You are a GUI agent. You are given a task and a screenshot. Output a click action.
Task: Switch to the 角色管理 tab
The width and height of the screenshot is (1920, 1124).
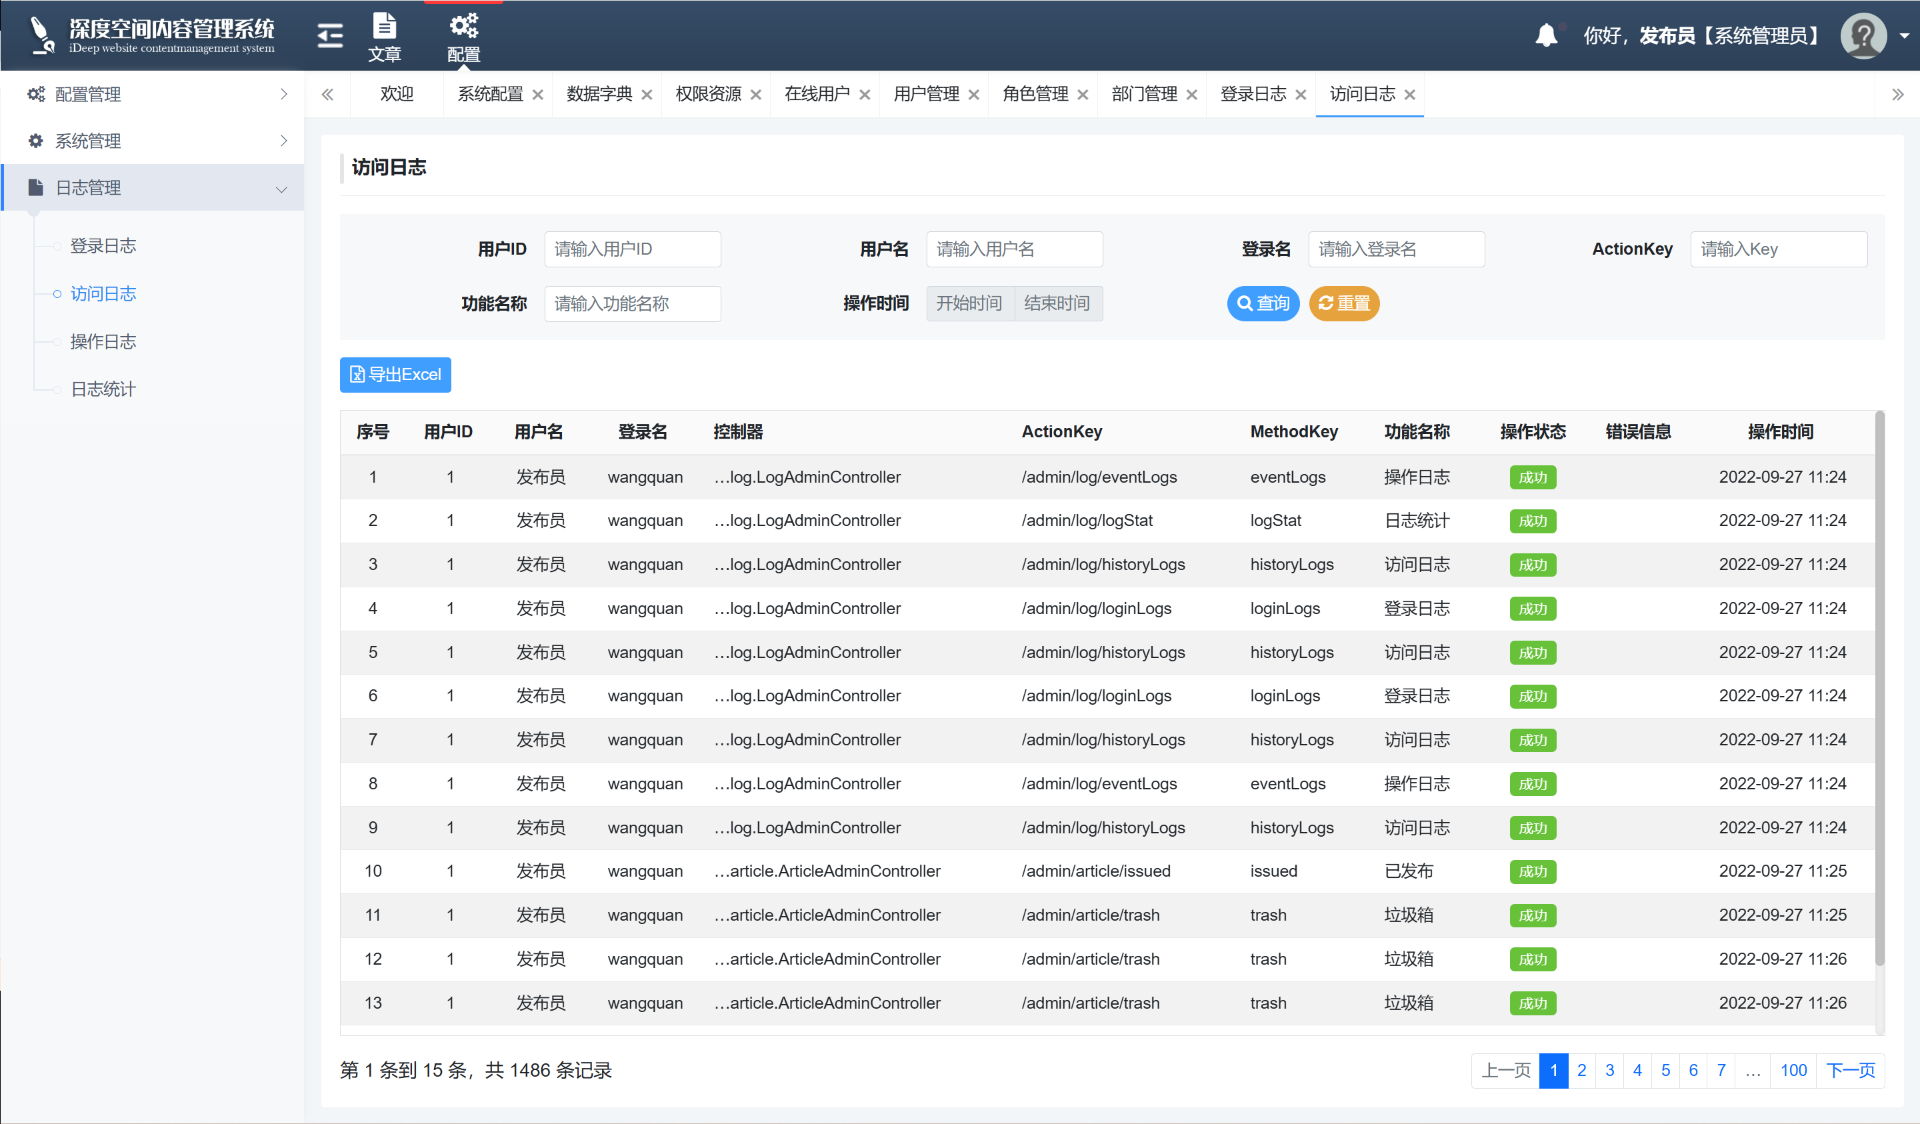point(1035,94)
